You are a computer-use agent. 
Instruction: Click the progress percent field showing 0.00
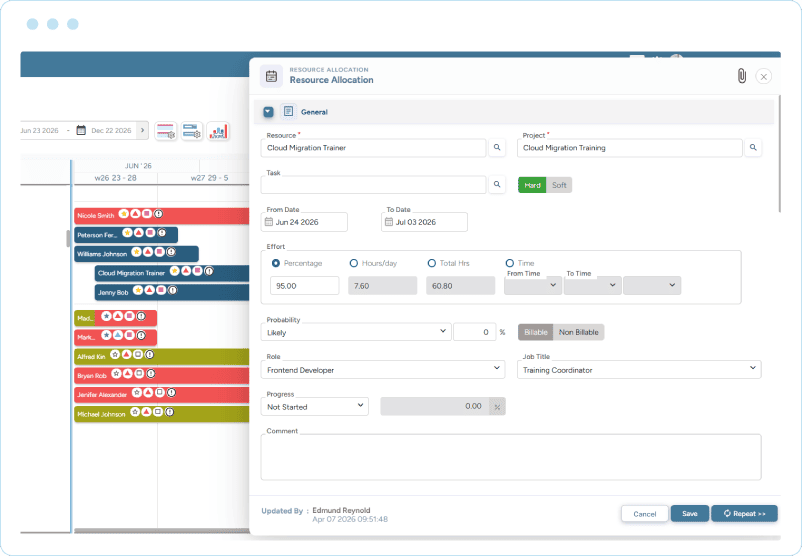point(435,406)
